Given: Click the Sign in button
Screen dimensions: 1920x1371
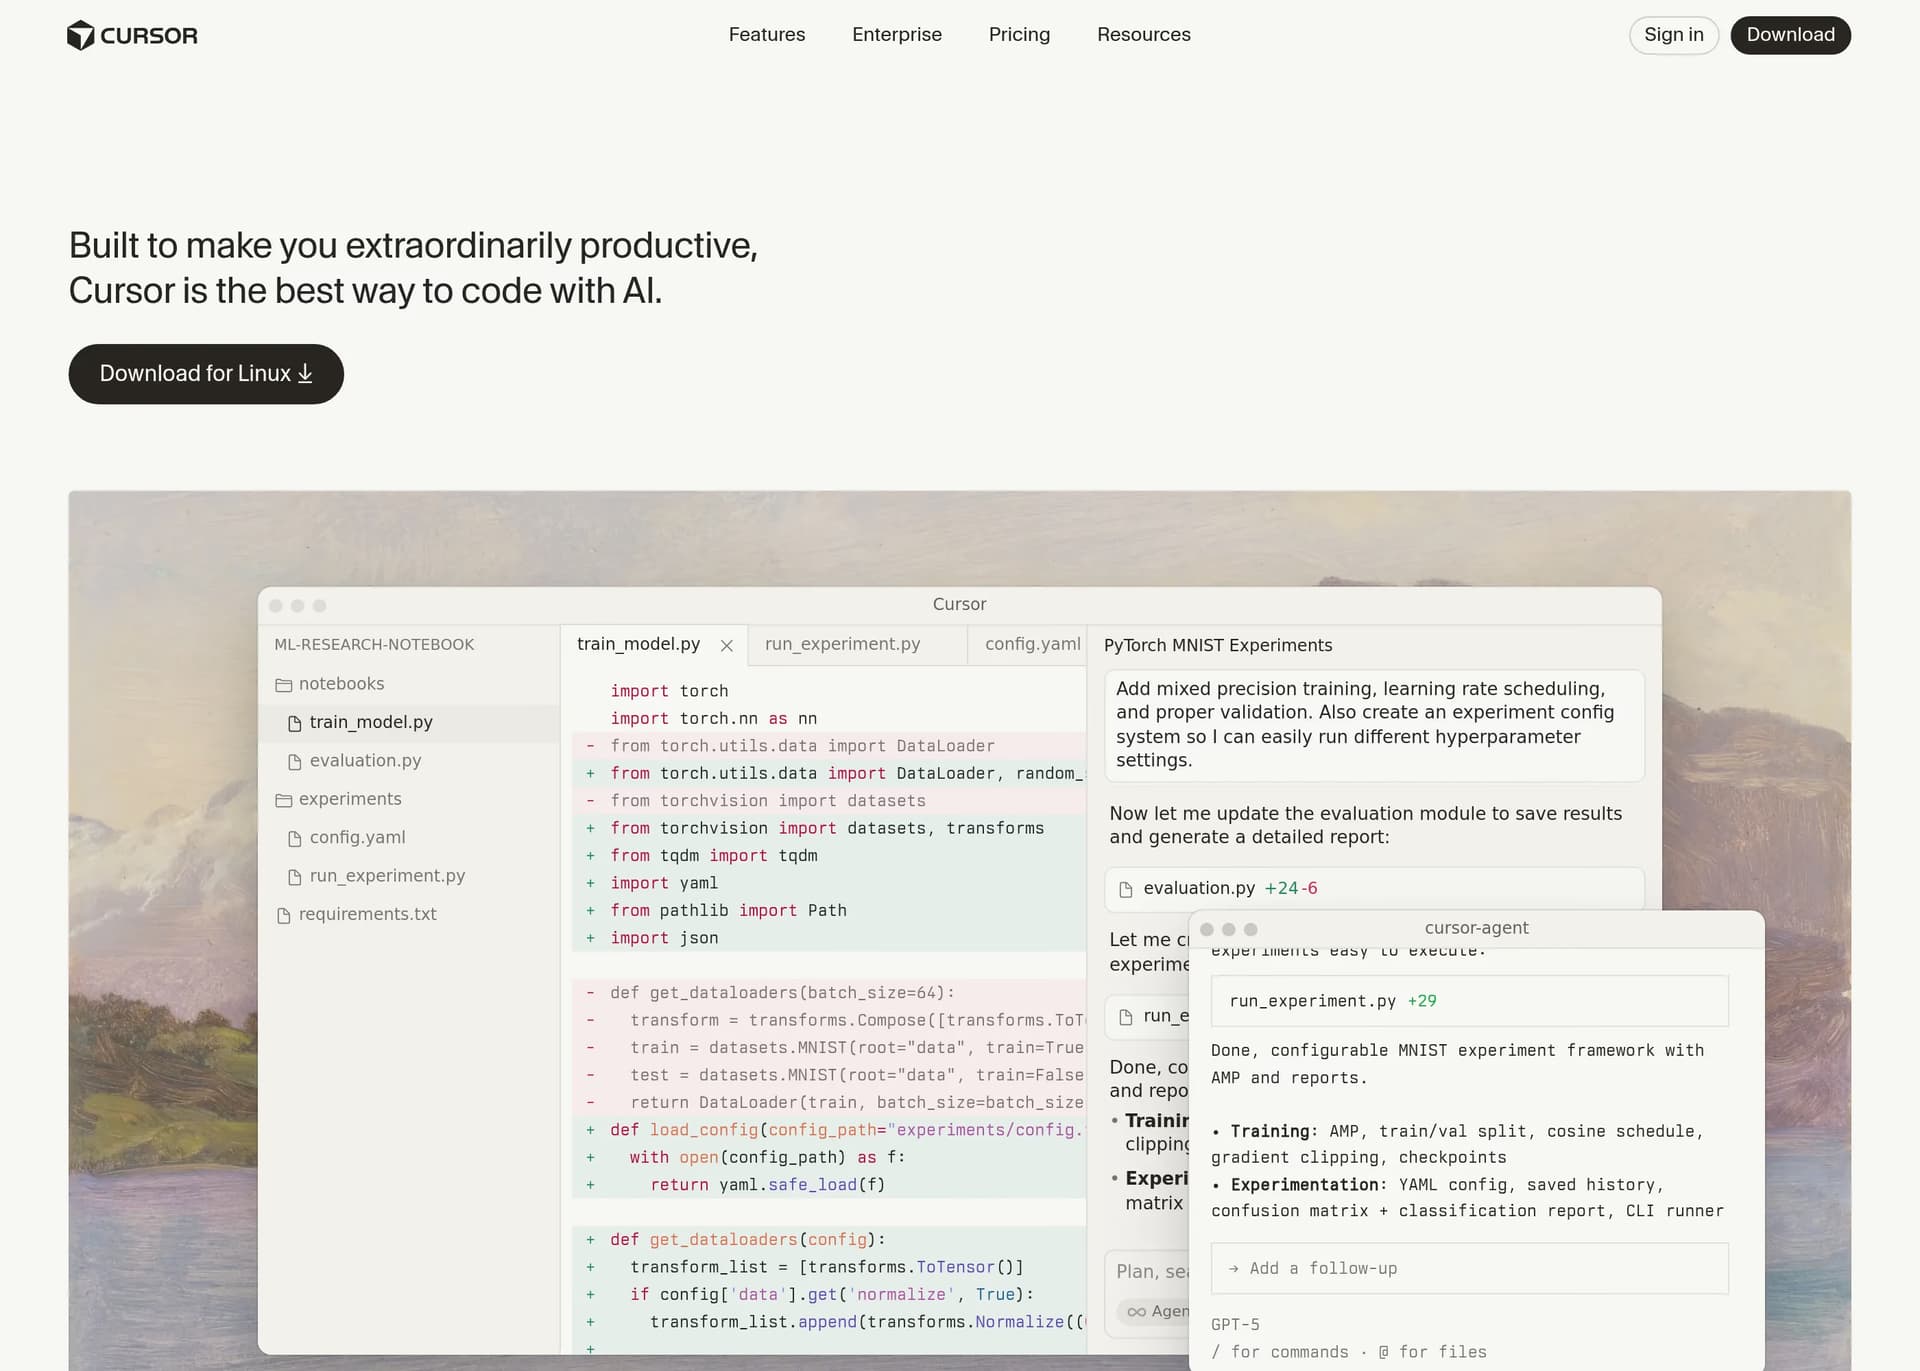Looking at the screenshot, I should (1673, 35).
